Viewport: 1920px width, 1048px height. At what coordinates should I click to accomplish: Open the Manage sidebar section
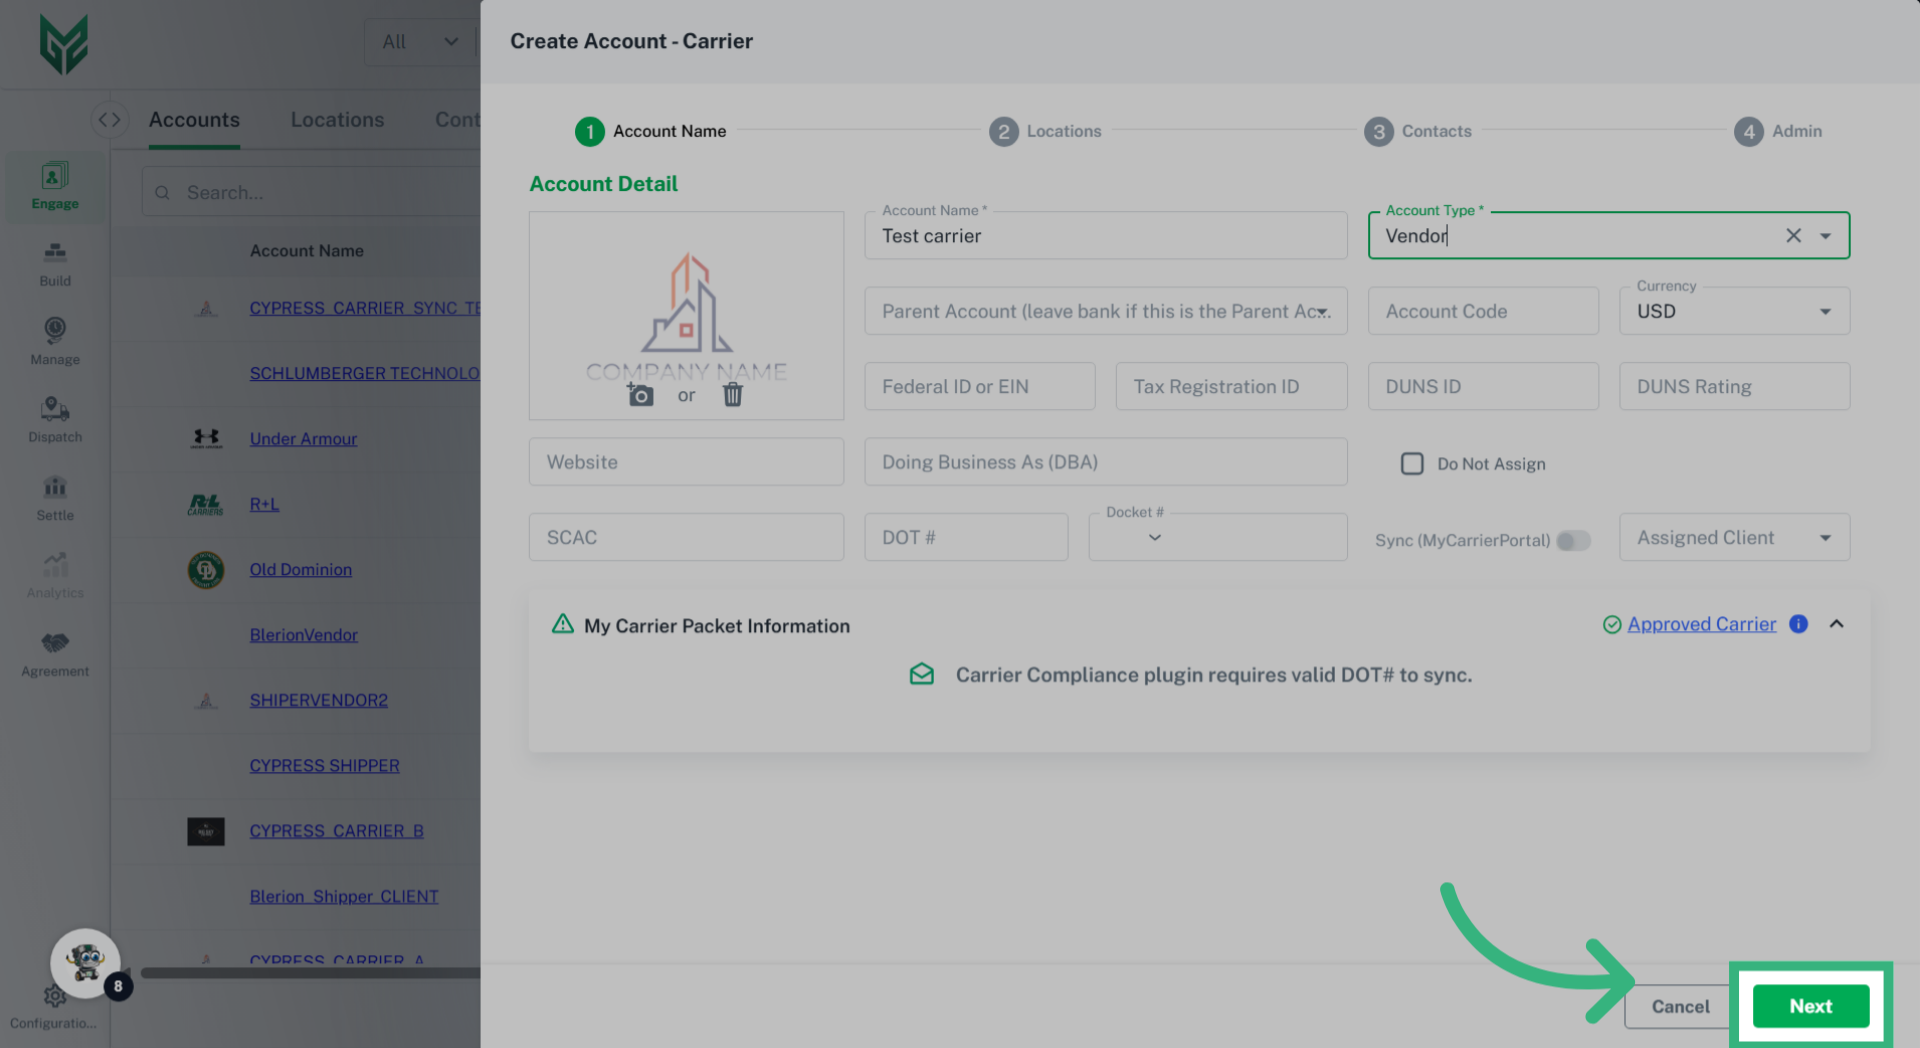pyautogui.click(x=55, y=341)
